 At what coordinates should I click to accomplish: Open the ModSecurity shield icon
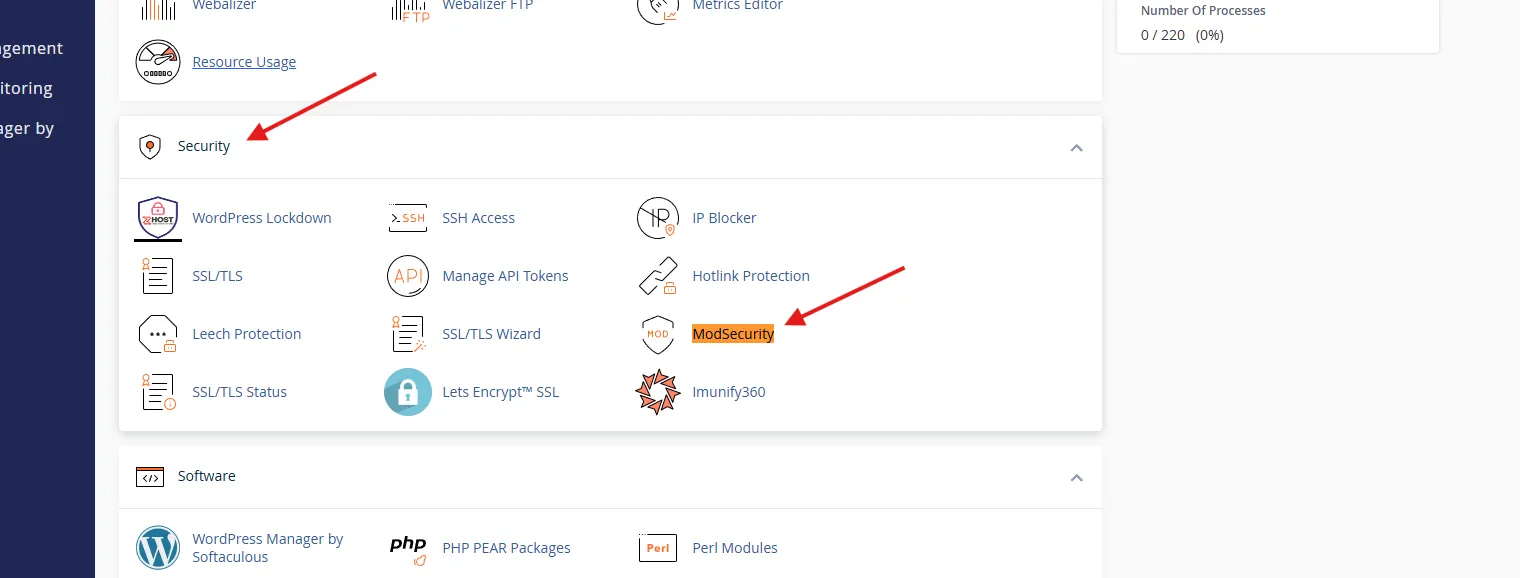(658, 334)
